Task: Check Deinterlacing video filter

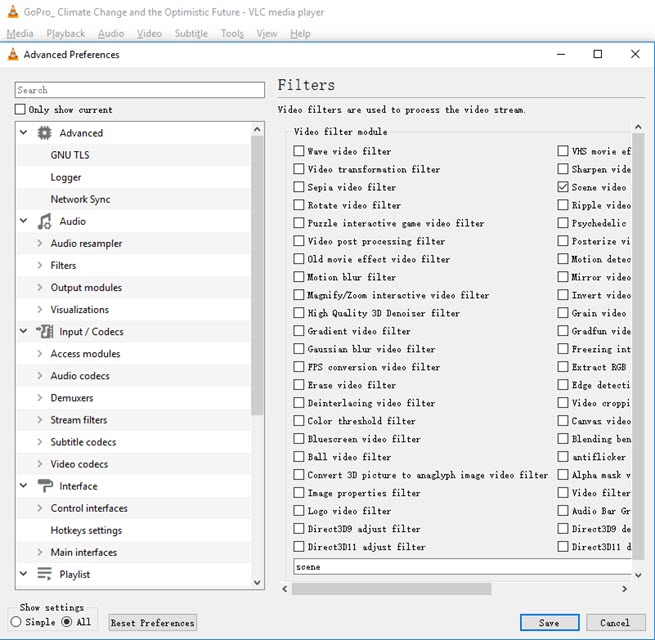Action: [x=299, y=403]
